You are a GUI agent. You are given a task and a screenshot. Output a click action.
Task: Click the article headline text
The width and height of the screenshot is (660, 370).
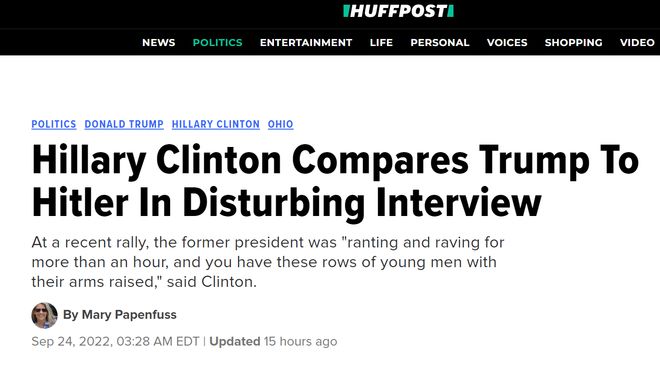point(335,181)
